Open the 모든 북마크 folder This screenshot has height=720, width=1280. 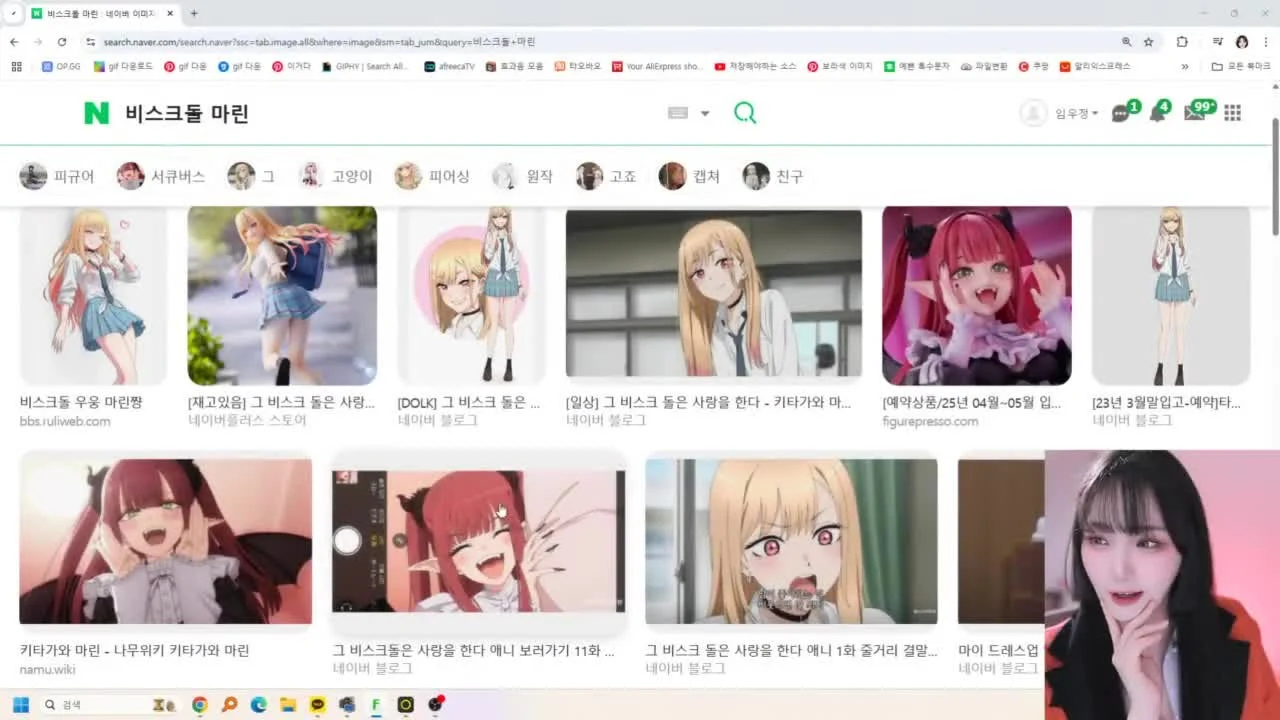pyautogui.click(x=1240, y=66)
